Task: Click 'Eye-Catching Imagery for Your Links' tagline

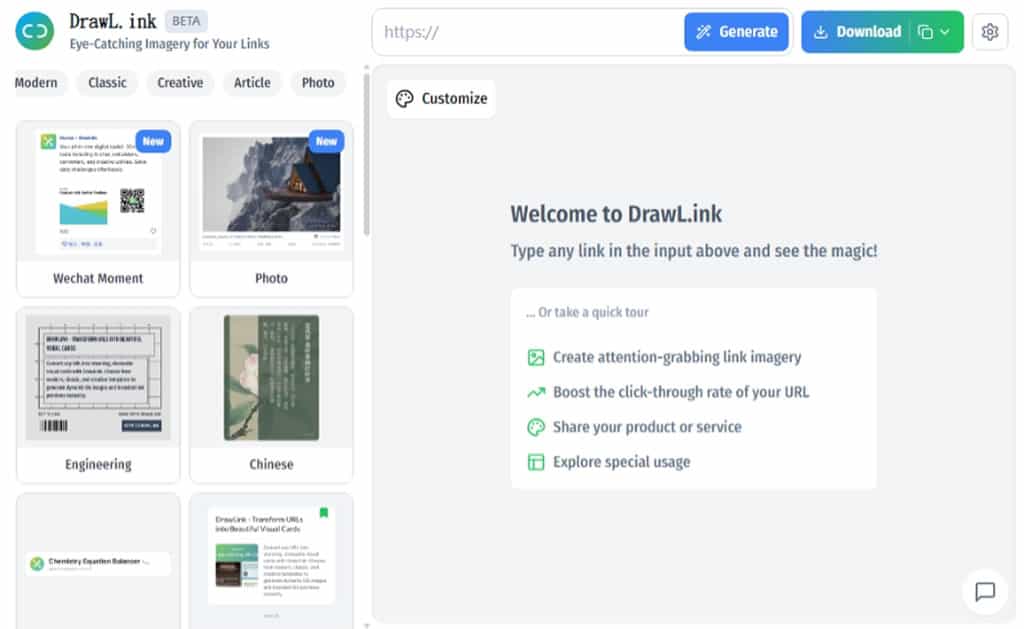Action: pos(169,44)
